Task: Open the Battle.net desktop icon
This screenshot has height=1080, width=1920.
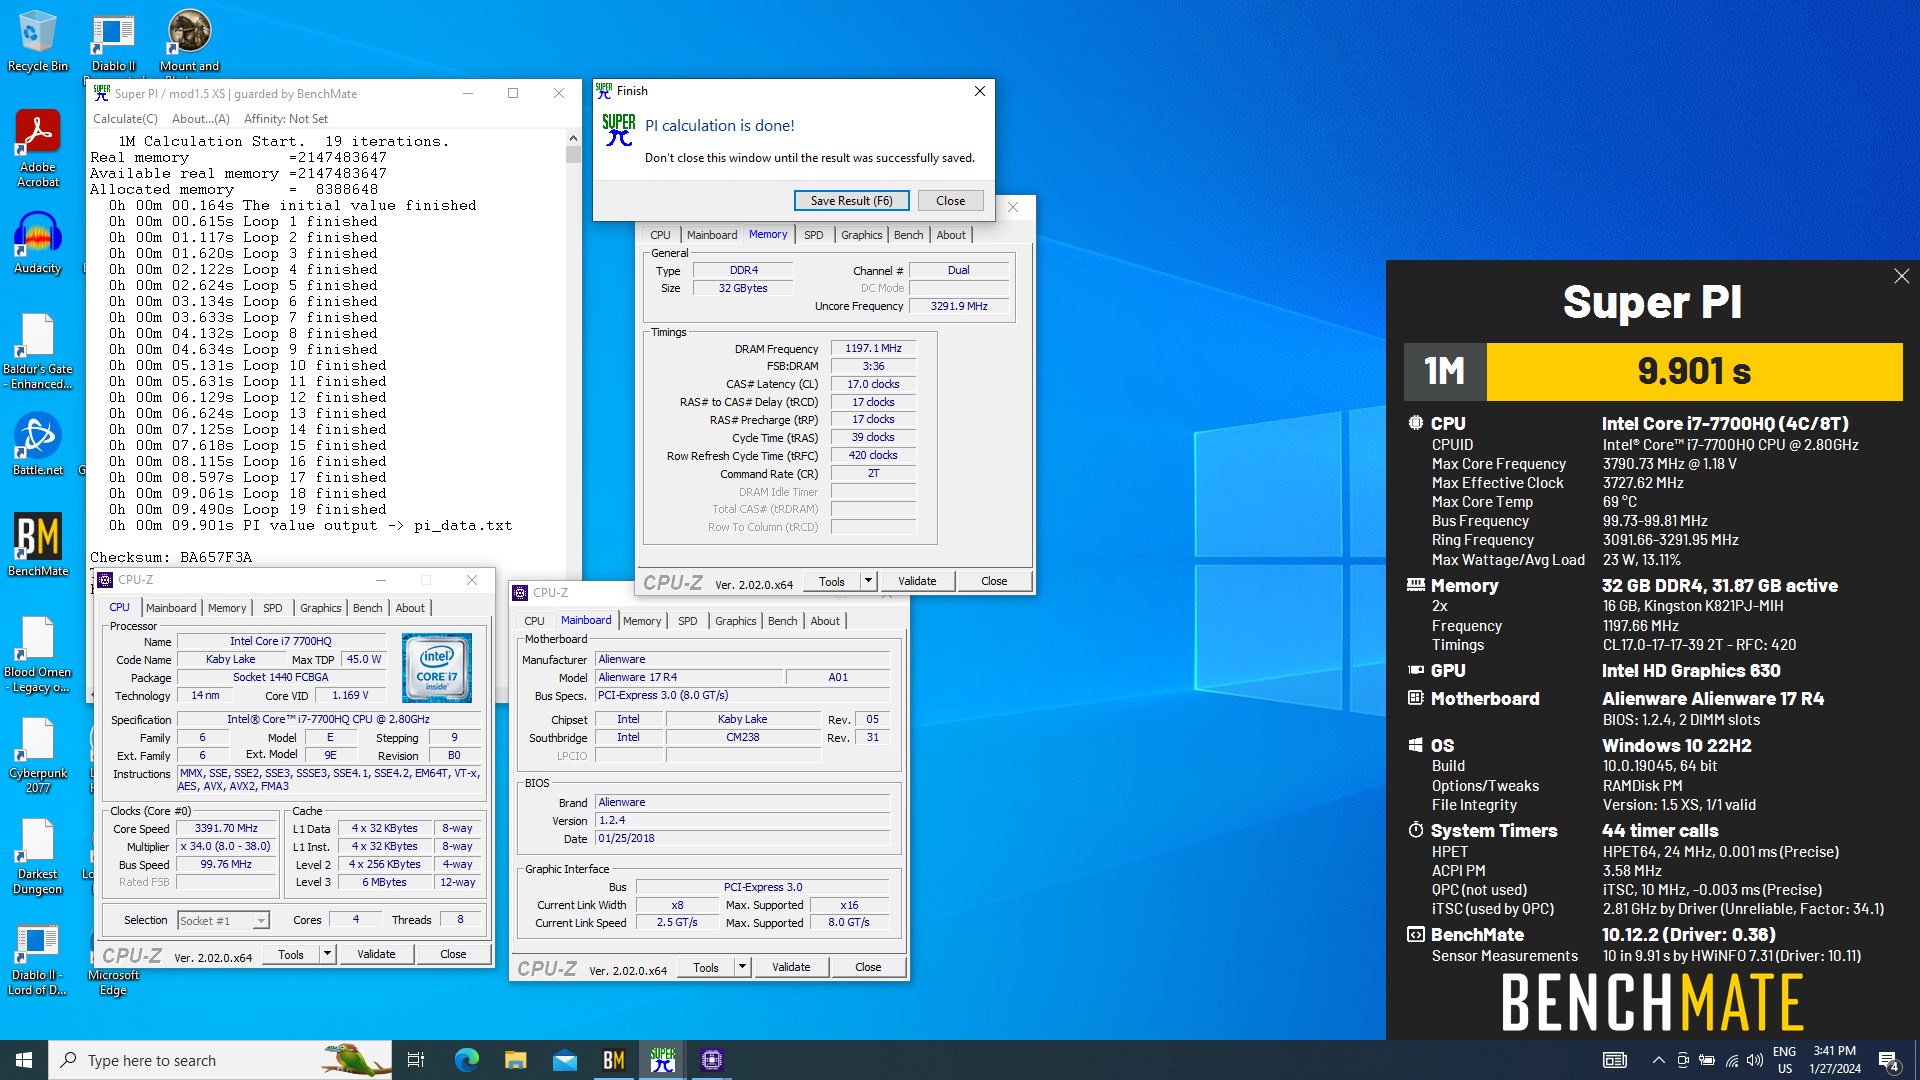Action: (x=38, y=445)
